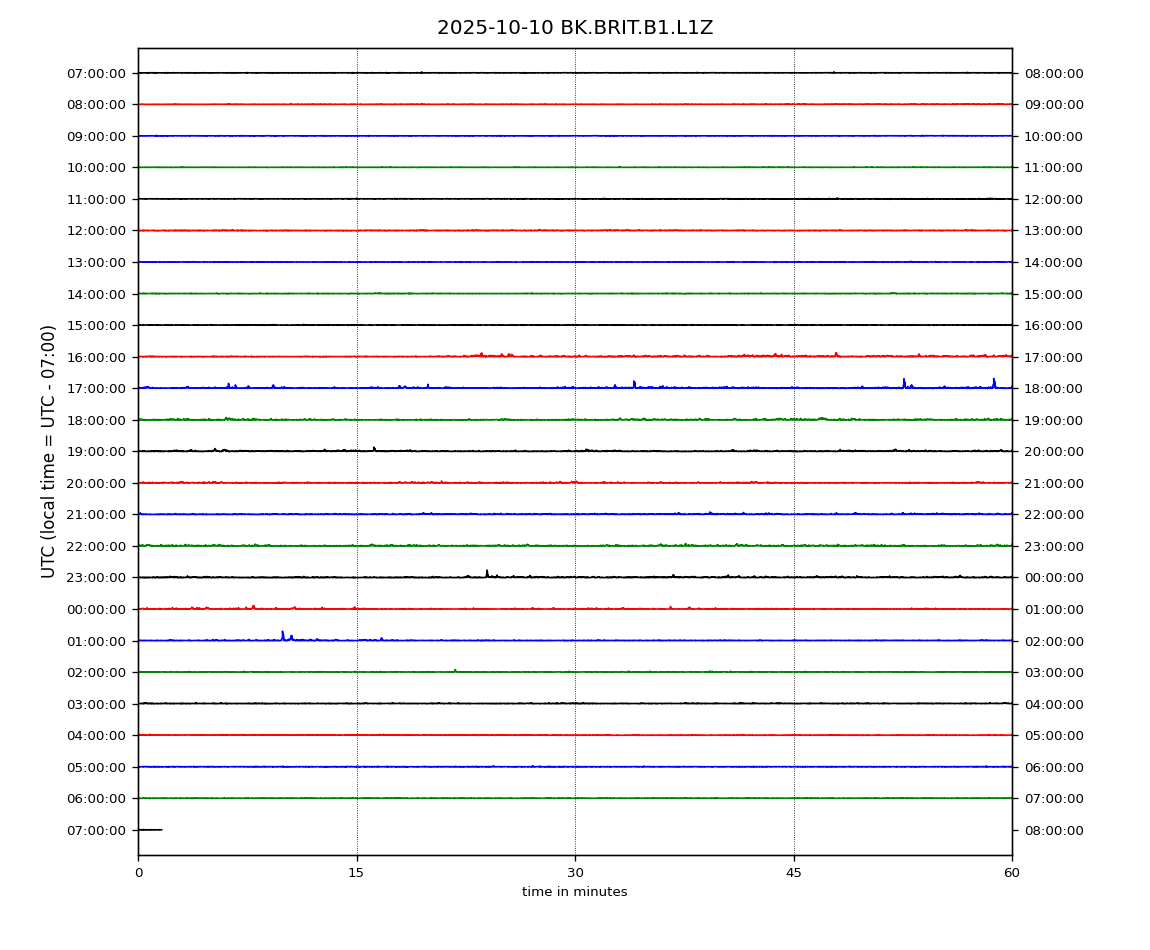Click the right-axis 18:00:00 time label
1150x950 pixels.
[1053, 389]
